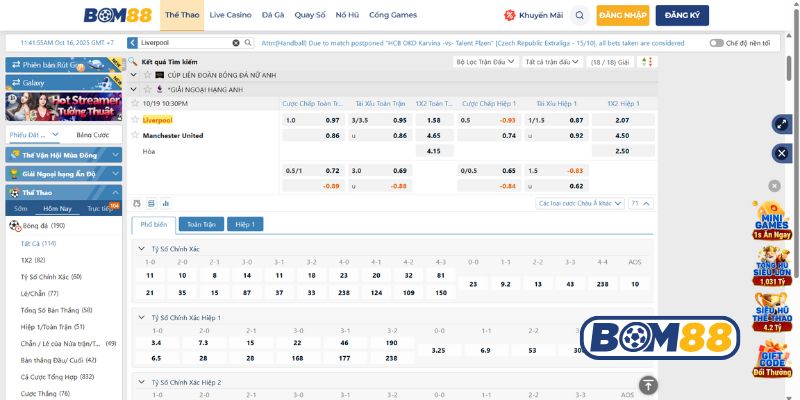Click the Khuyến Mãi promotion icon
800x400 pixels.
pyautogui.click(x=509, y=15)
